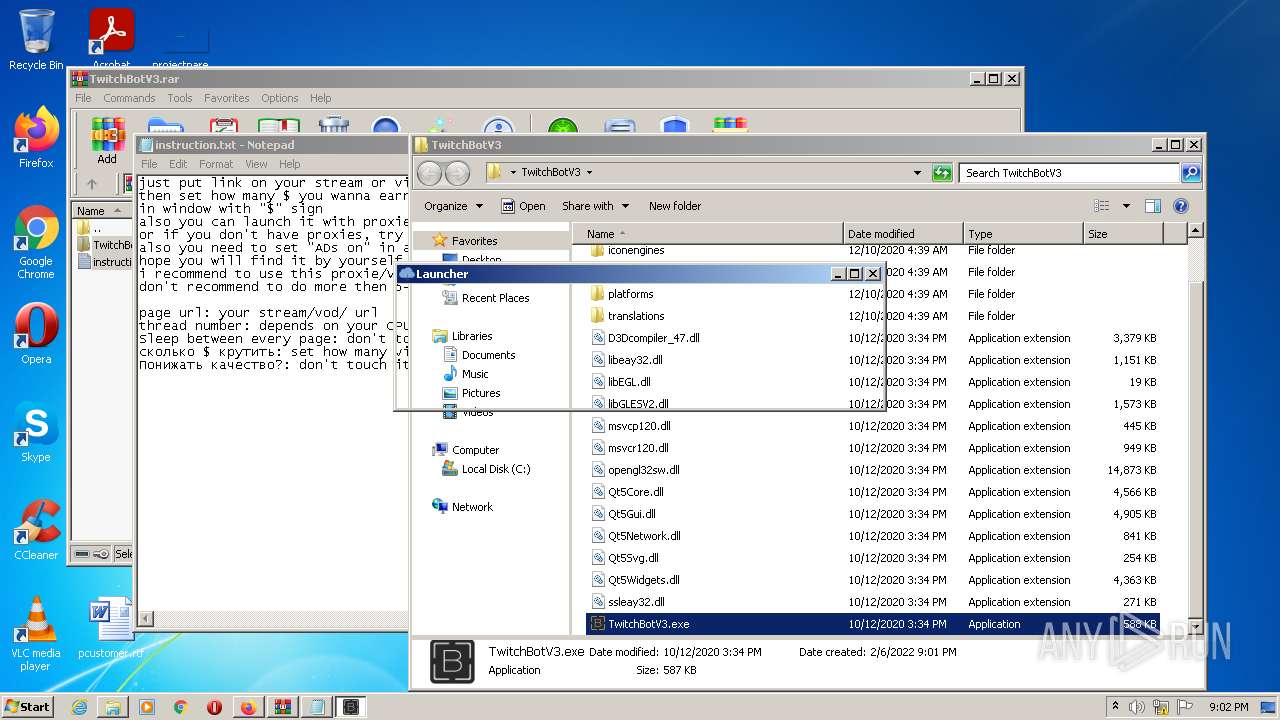Open the WinRAR Options menu
Viewport: 1280px width, 720px height.
279,98
